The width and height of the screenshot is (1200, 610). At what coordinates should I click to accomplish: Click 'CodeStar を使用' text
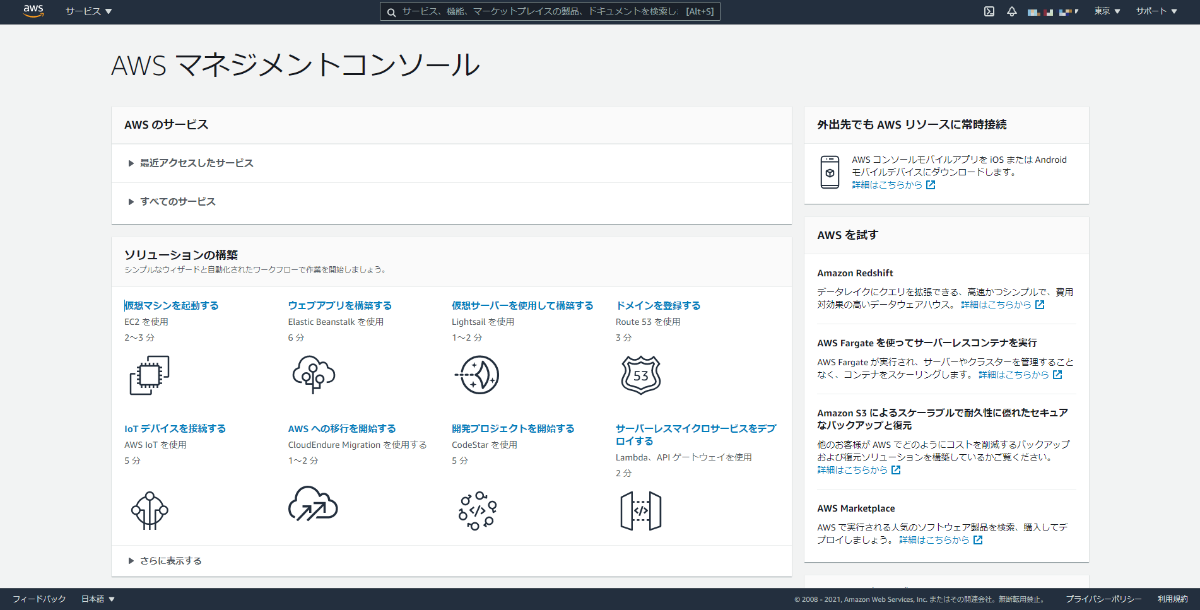485,445
